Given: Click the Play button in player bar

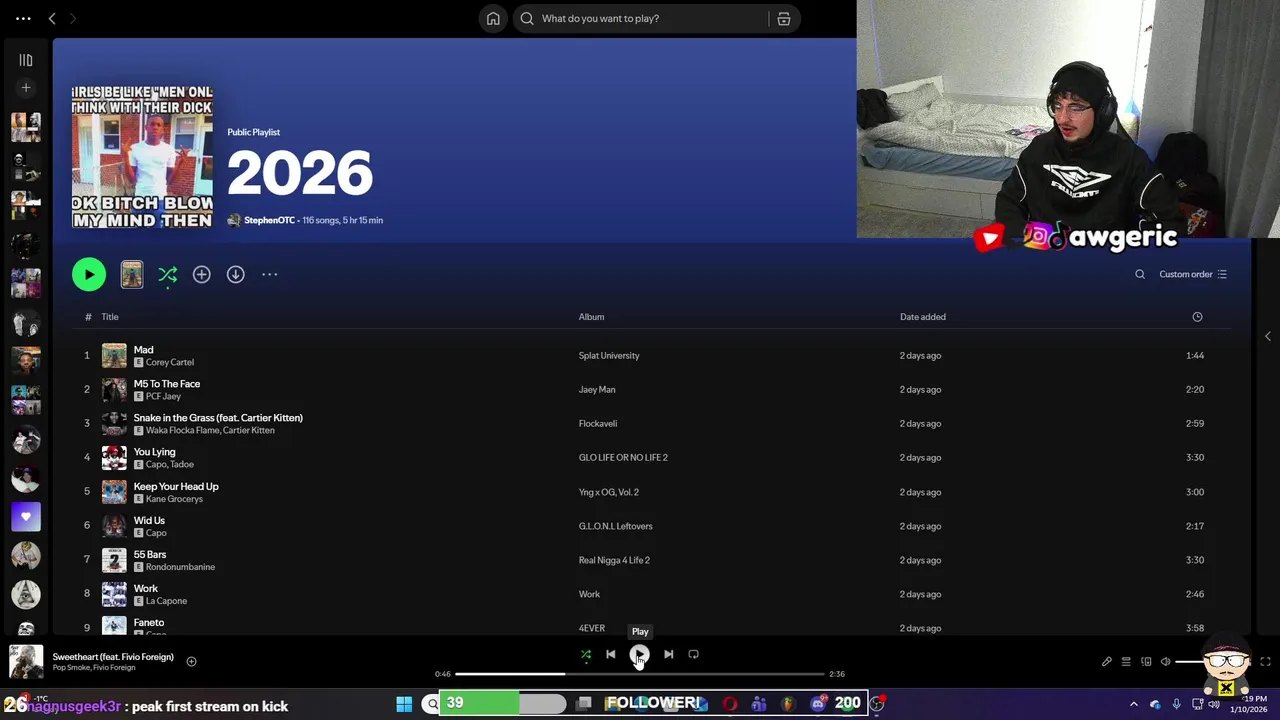Looking at the screenshot, I should (x=639, y=655).
